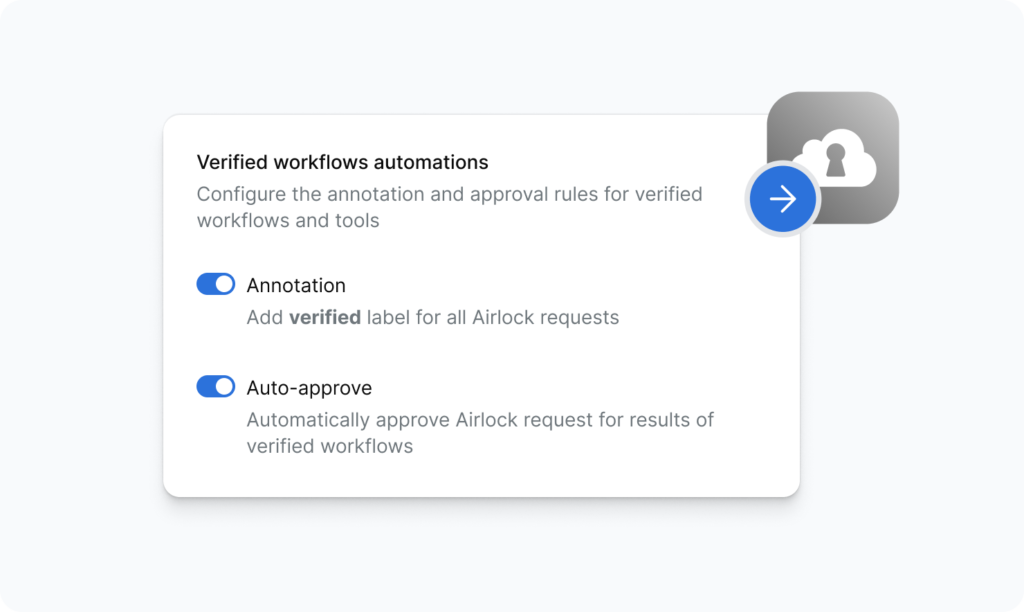
Task: Click the "Auto-approve" label text
Action: click(309, 388)
